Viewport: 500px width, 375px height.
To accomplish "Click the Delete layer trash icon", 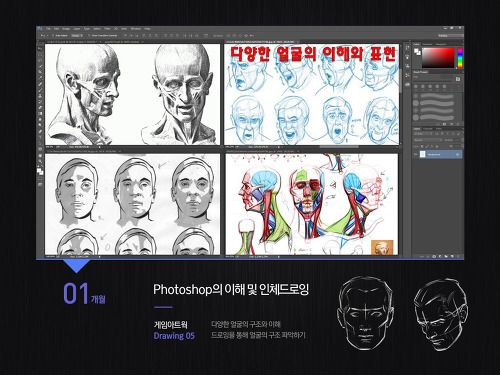I will click(x=458, y=256).
